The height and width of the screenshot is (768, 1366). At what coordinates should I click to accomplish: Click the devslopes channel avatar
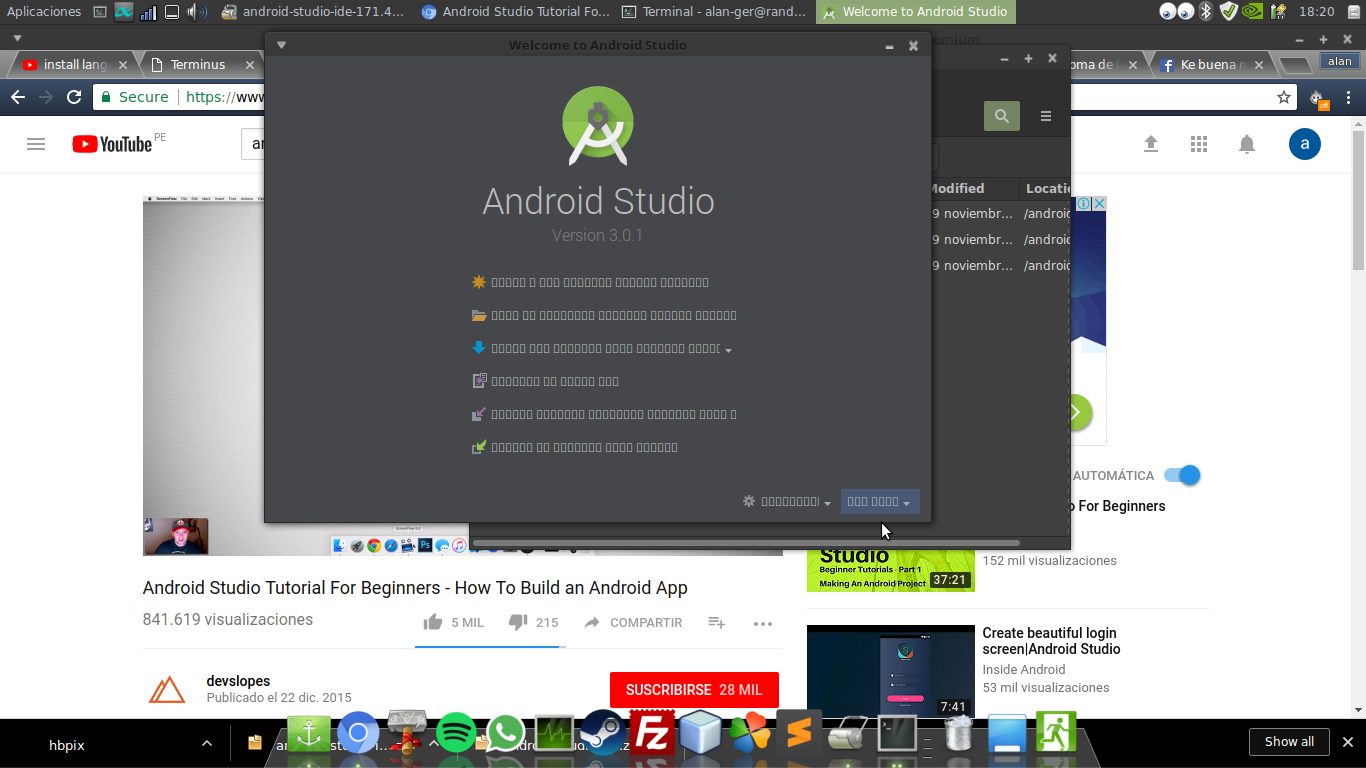tap(167, 690)
